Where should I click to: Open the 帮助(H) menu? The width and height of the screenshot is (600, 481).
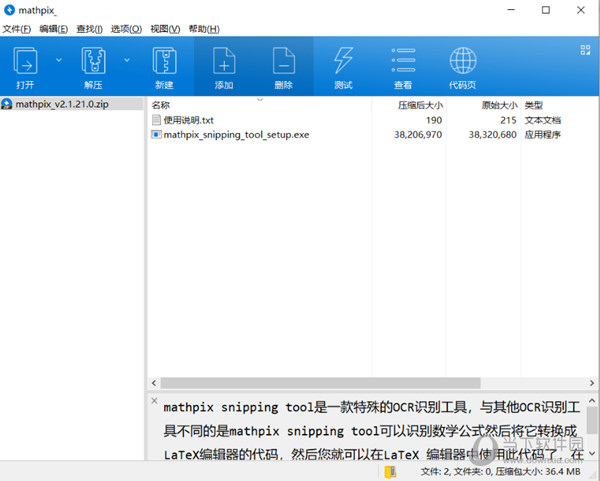pos(204,29)
